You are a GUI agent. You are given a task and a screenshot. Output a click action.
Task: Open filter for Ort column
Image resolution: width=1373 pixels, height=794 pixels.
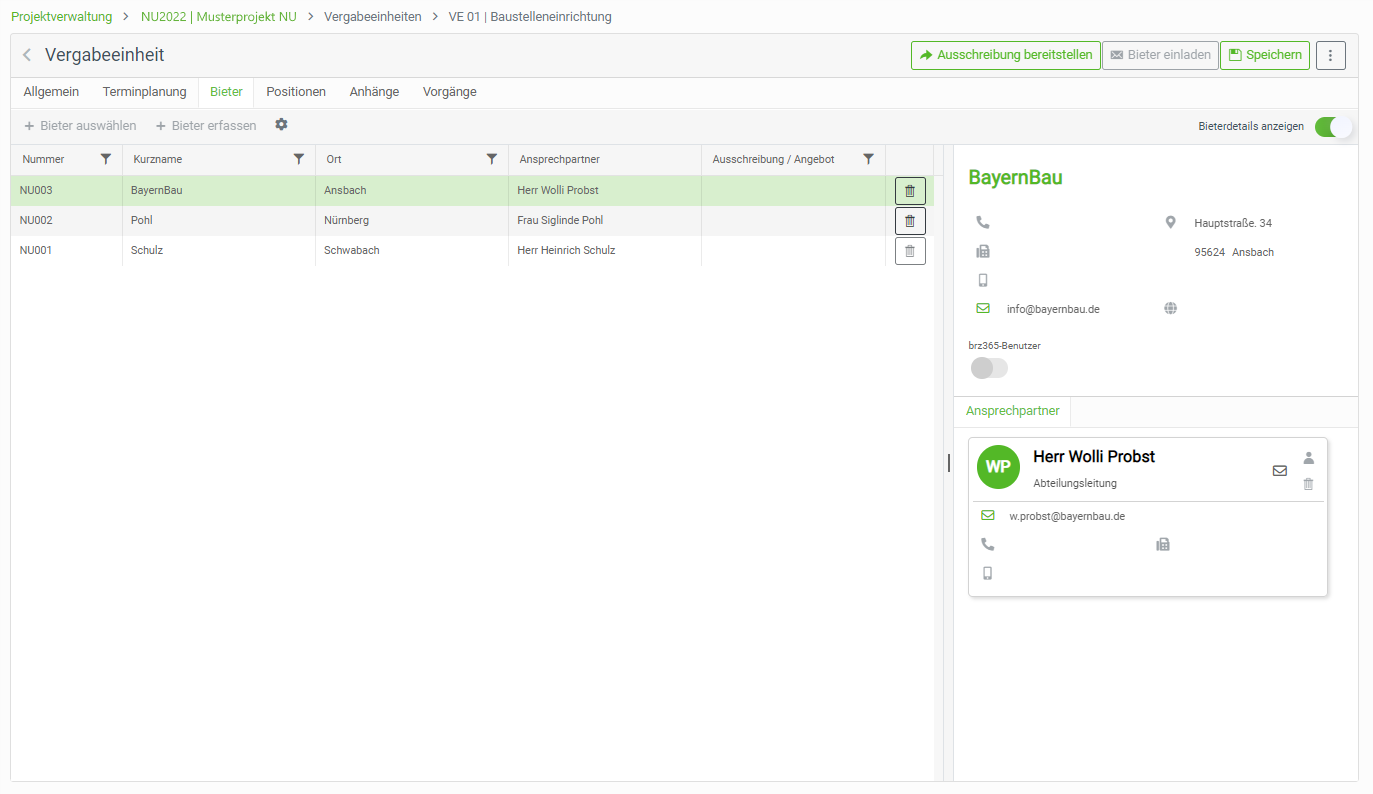[x=491, y=159]
